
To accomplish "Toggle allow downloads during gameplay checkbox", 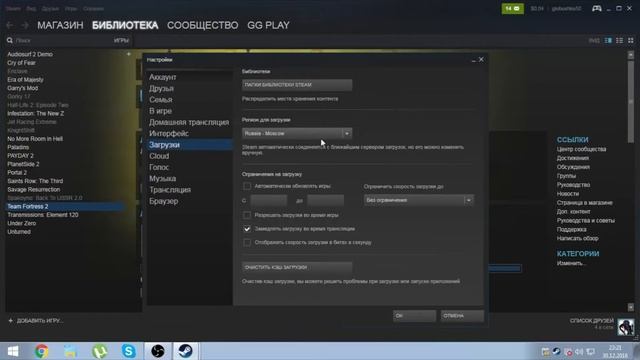I will [247, 215].
